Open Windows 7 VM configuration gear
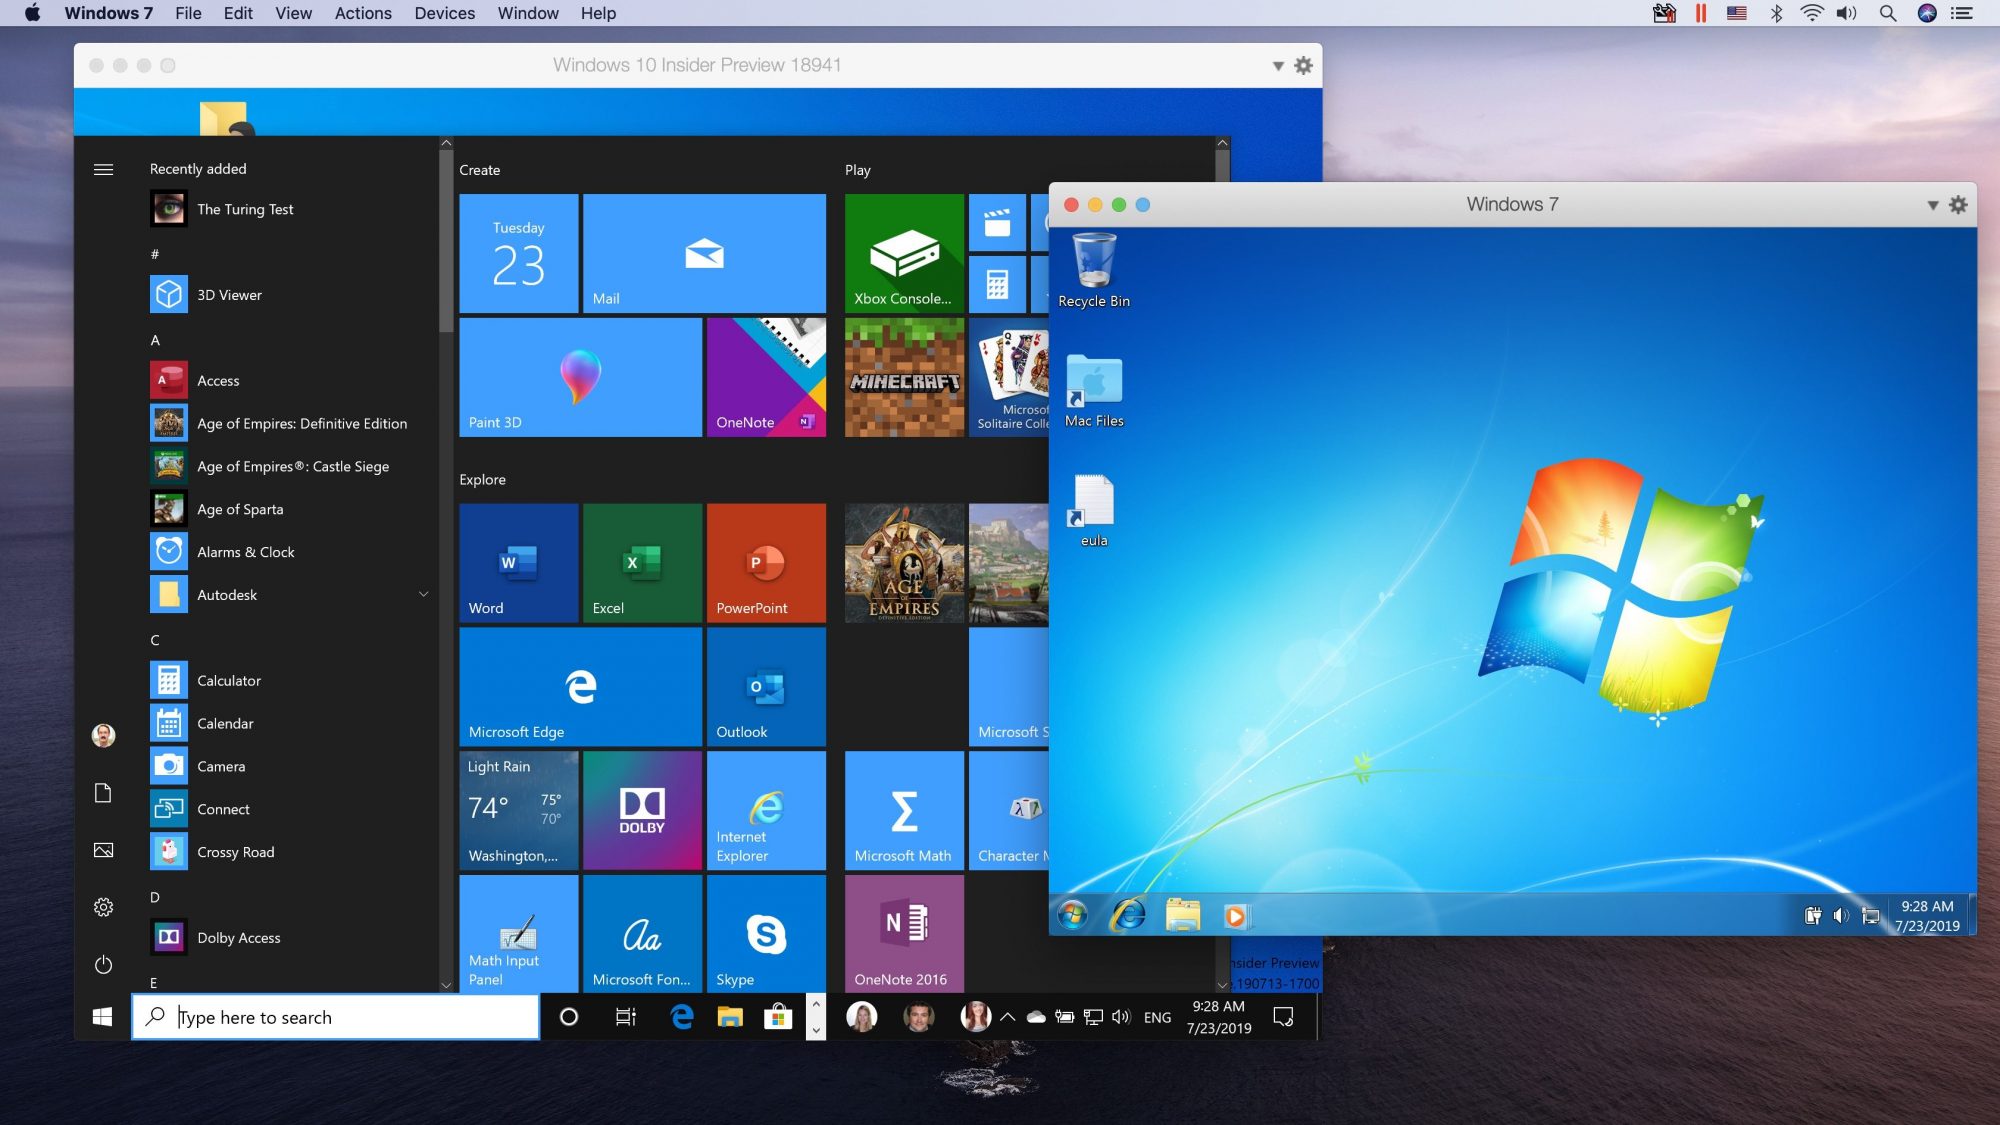This screenshot has height=1125, width=2000. [x=1958, y=204]
